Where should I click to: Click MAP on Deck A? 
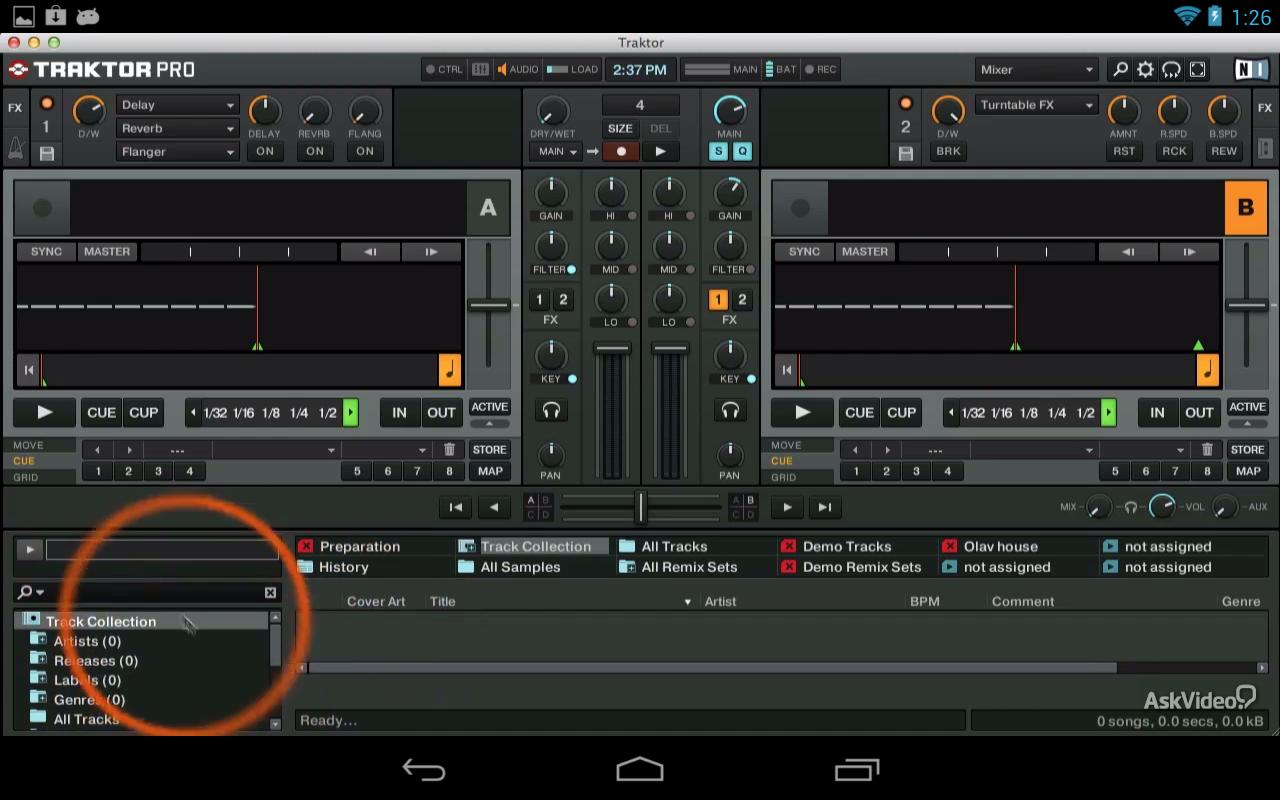tap(490, 471)
